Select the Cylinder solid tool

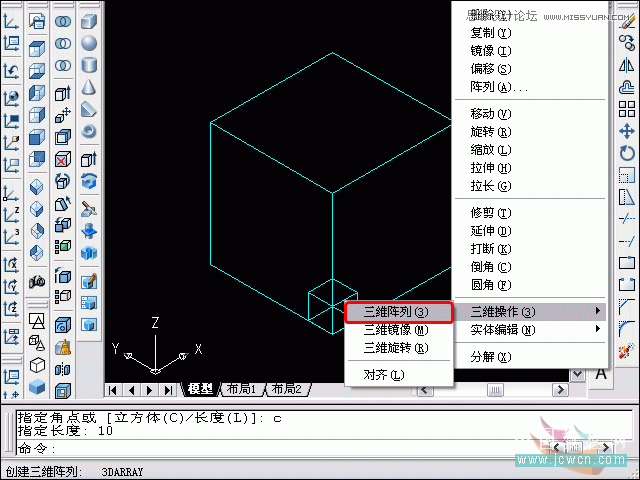(x=89, y=65)
